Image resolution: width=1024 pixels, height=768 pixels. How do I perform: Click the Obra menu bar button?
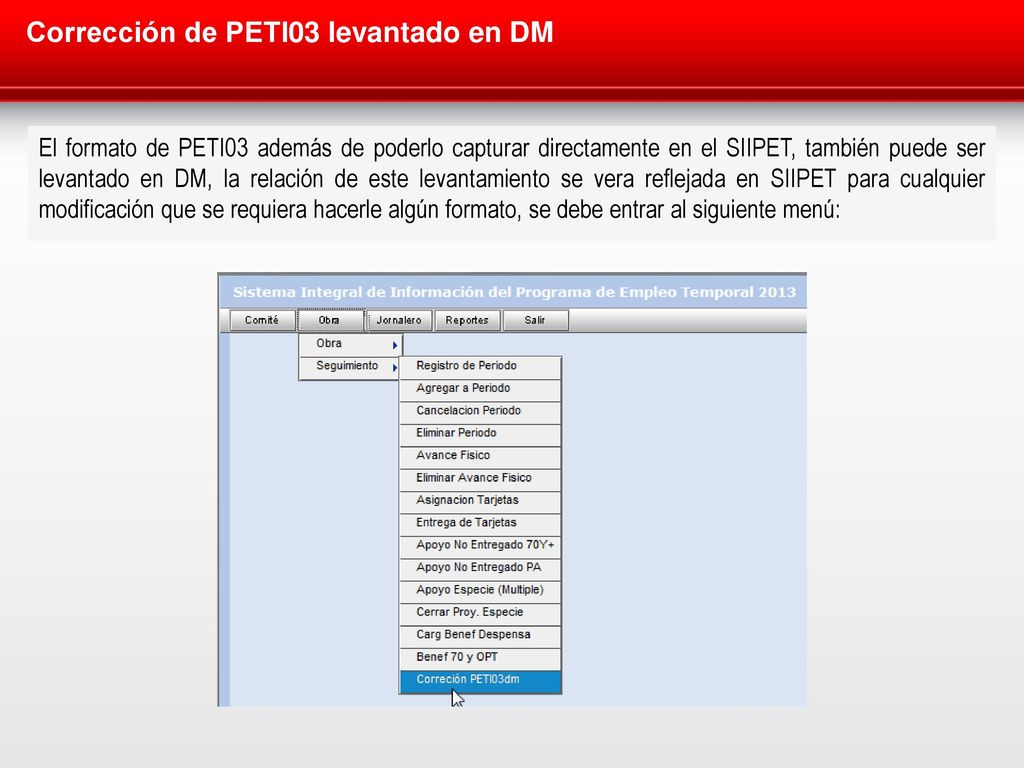[330, 320]
